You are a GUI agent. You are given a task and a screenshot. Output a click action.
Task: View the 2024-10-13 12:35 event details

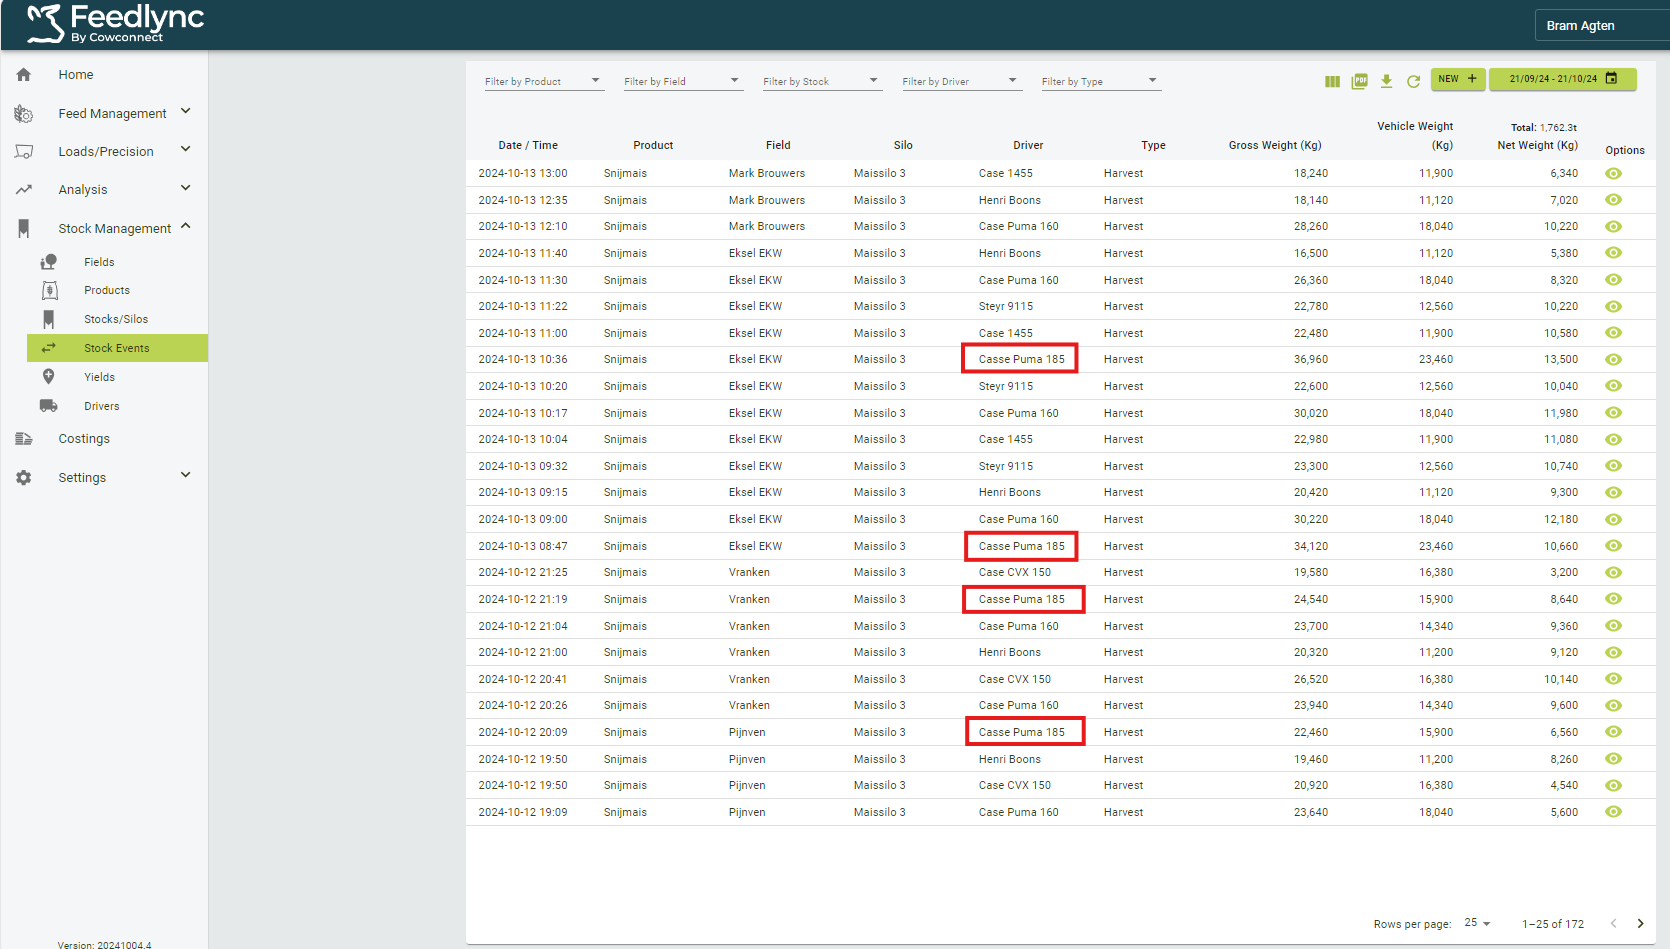click(1613, 200)
